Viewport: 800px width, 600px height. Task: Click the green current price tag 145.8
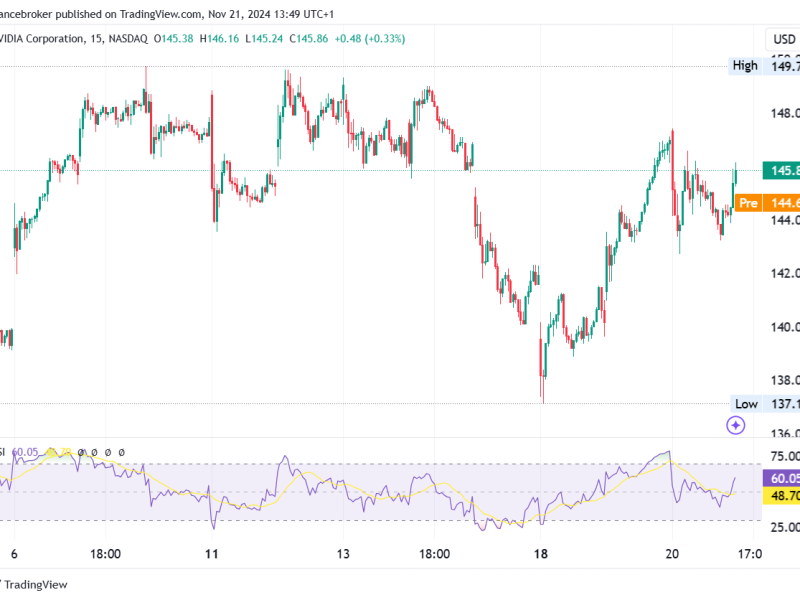pos(781,170)
